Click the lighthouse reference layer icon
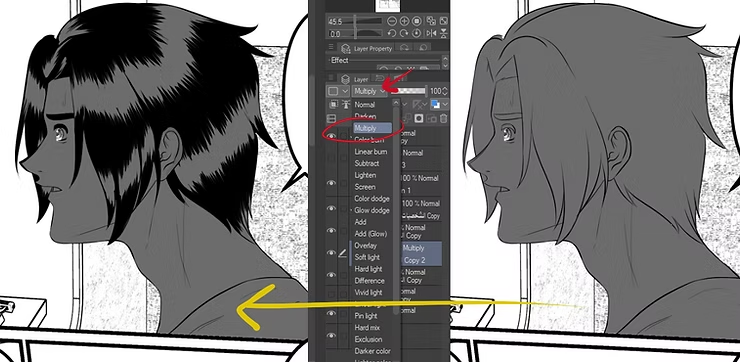The image size is (740, 362). click(346, 104)
